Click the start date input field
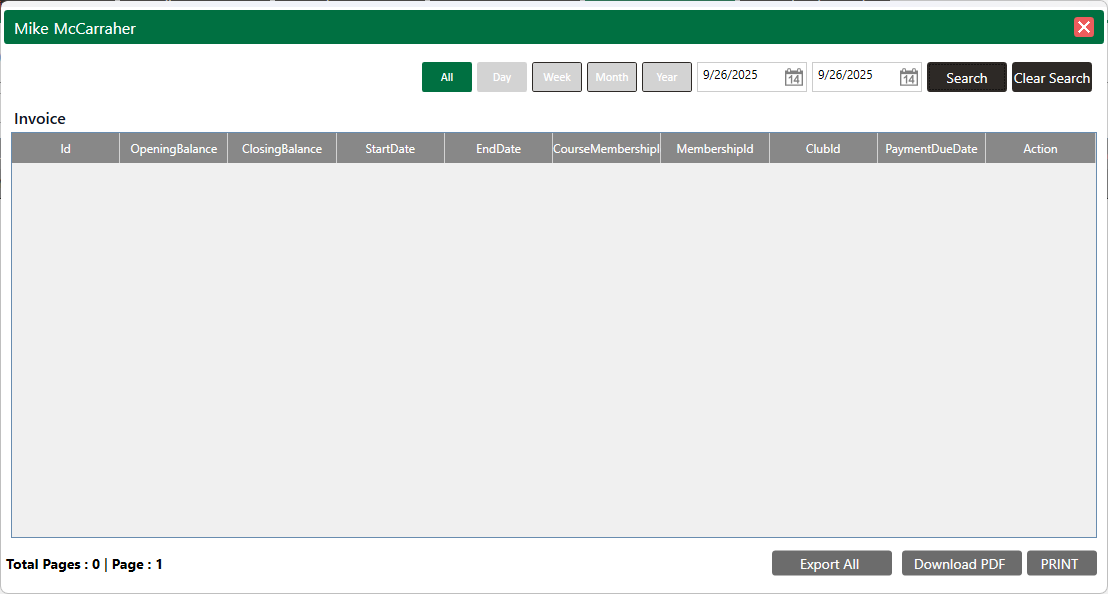The image size is (1108, 594). (x=738, y=76)
